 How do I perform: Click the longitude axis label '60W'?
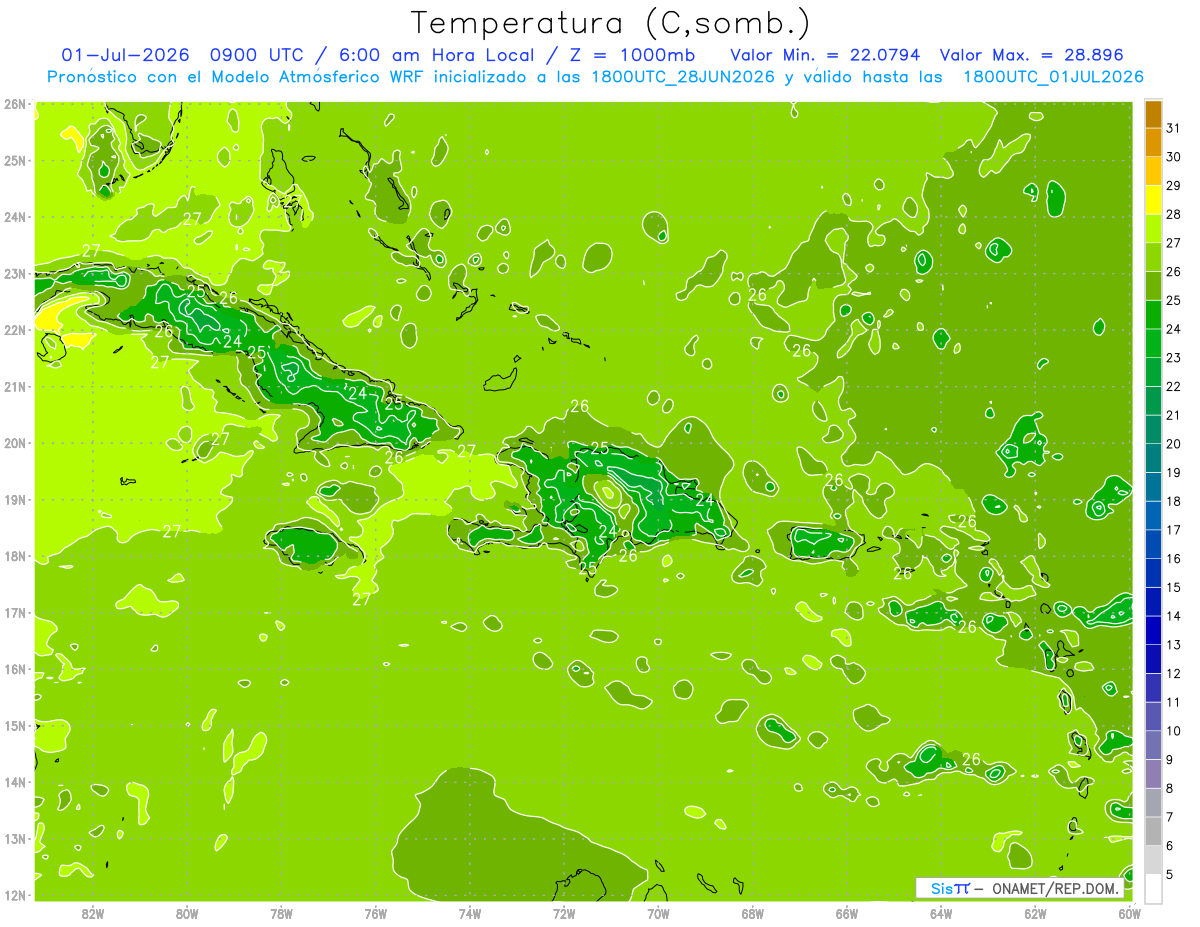click(x=1130, y=913)
